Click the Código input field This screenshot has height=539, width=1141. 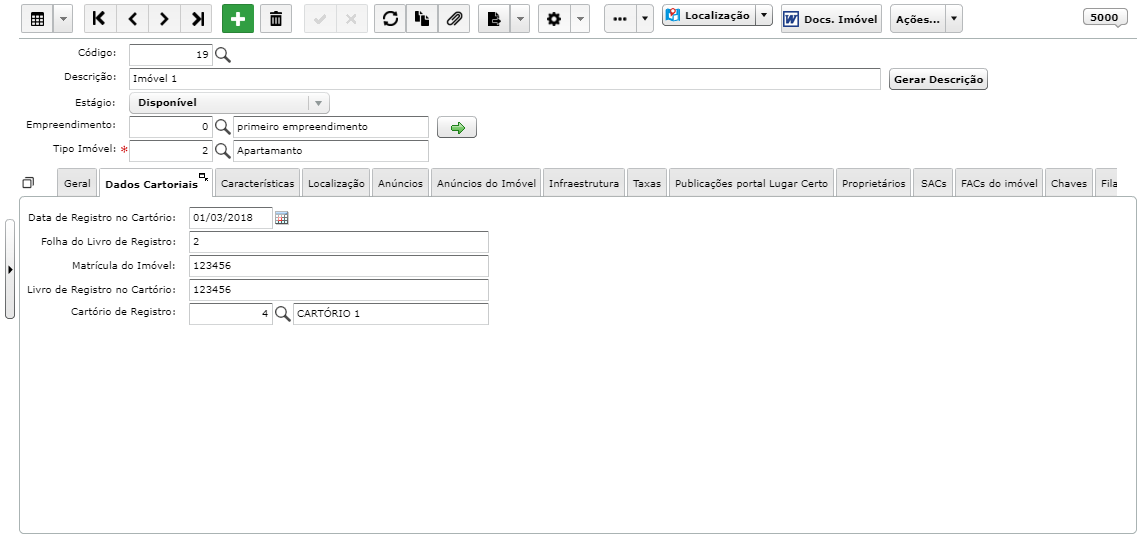pyautogui.click(x=171, y=55)
